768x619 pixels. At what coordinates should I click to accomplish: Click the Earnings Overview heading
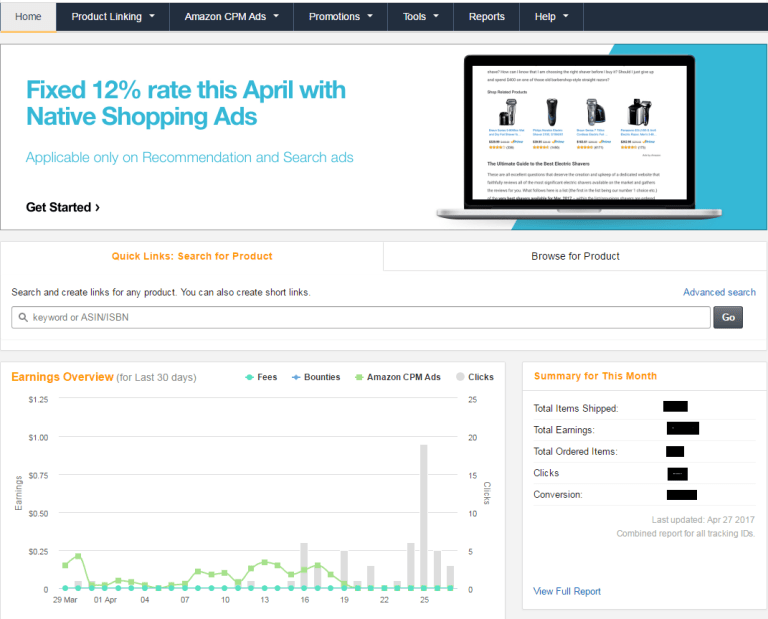[62, 377]
